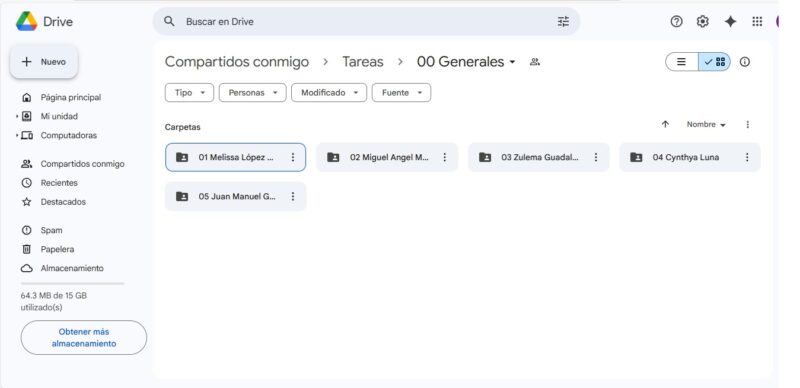Click the clock icon next to Recientes

click(27, 183)
